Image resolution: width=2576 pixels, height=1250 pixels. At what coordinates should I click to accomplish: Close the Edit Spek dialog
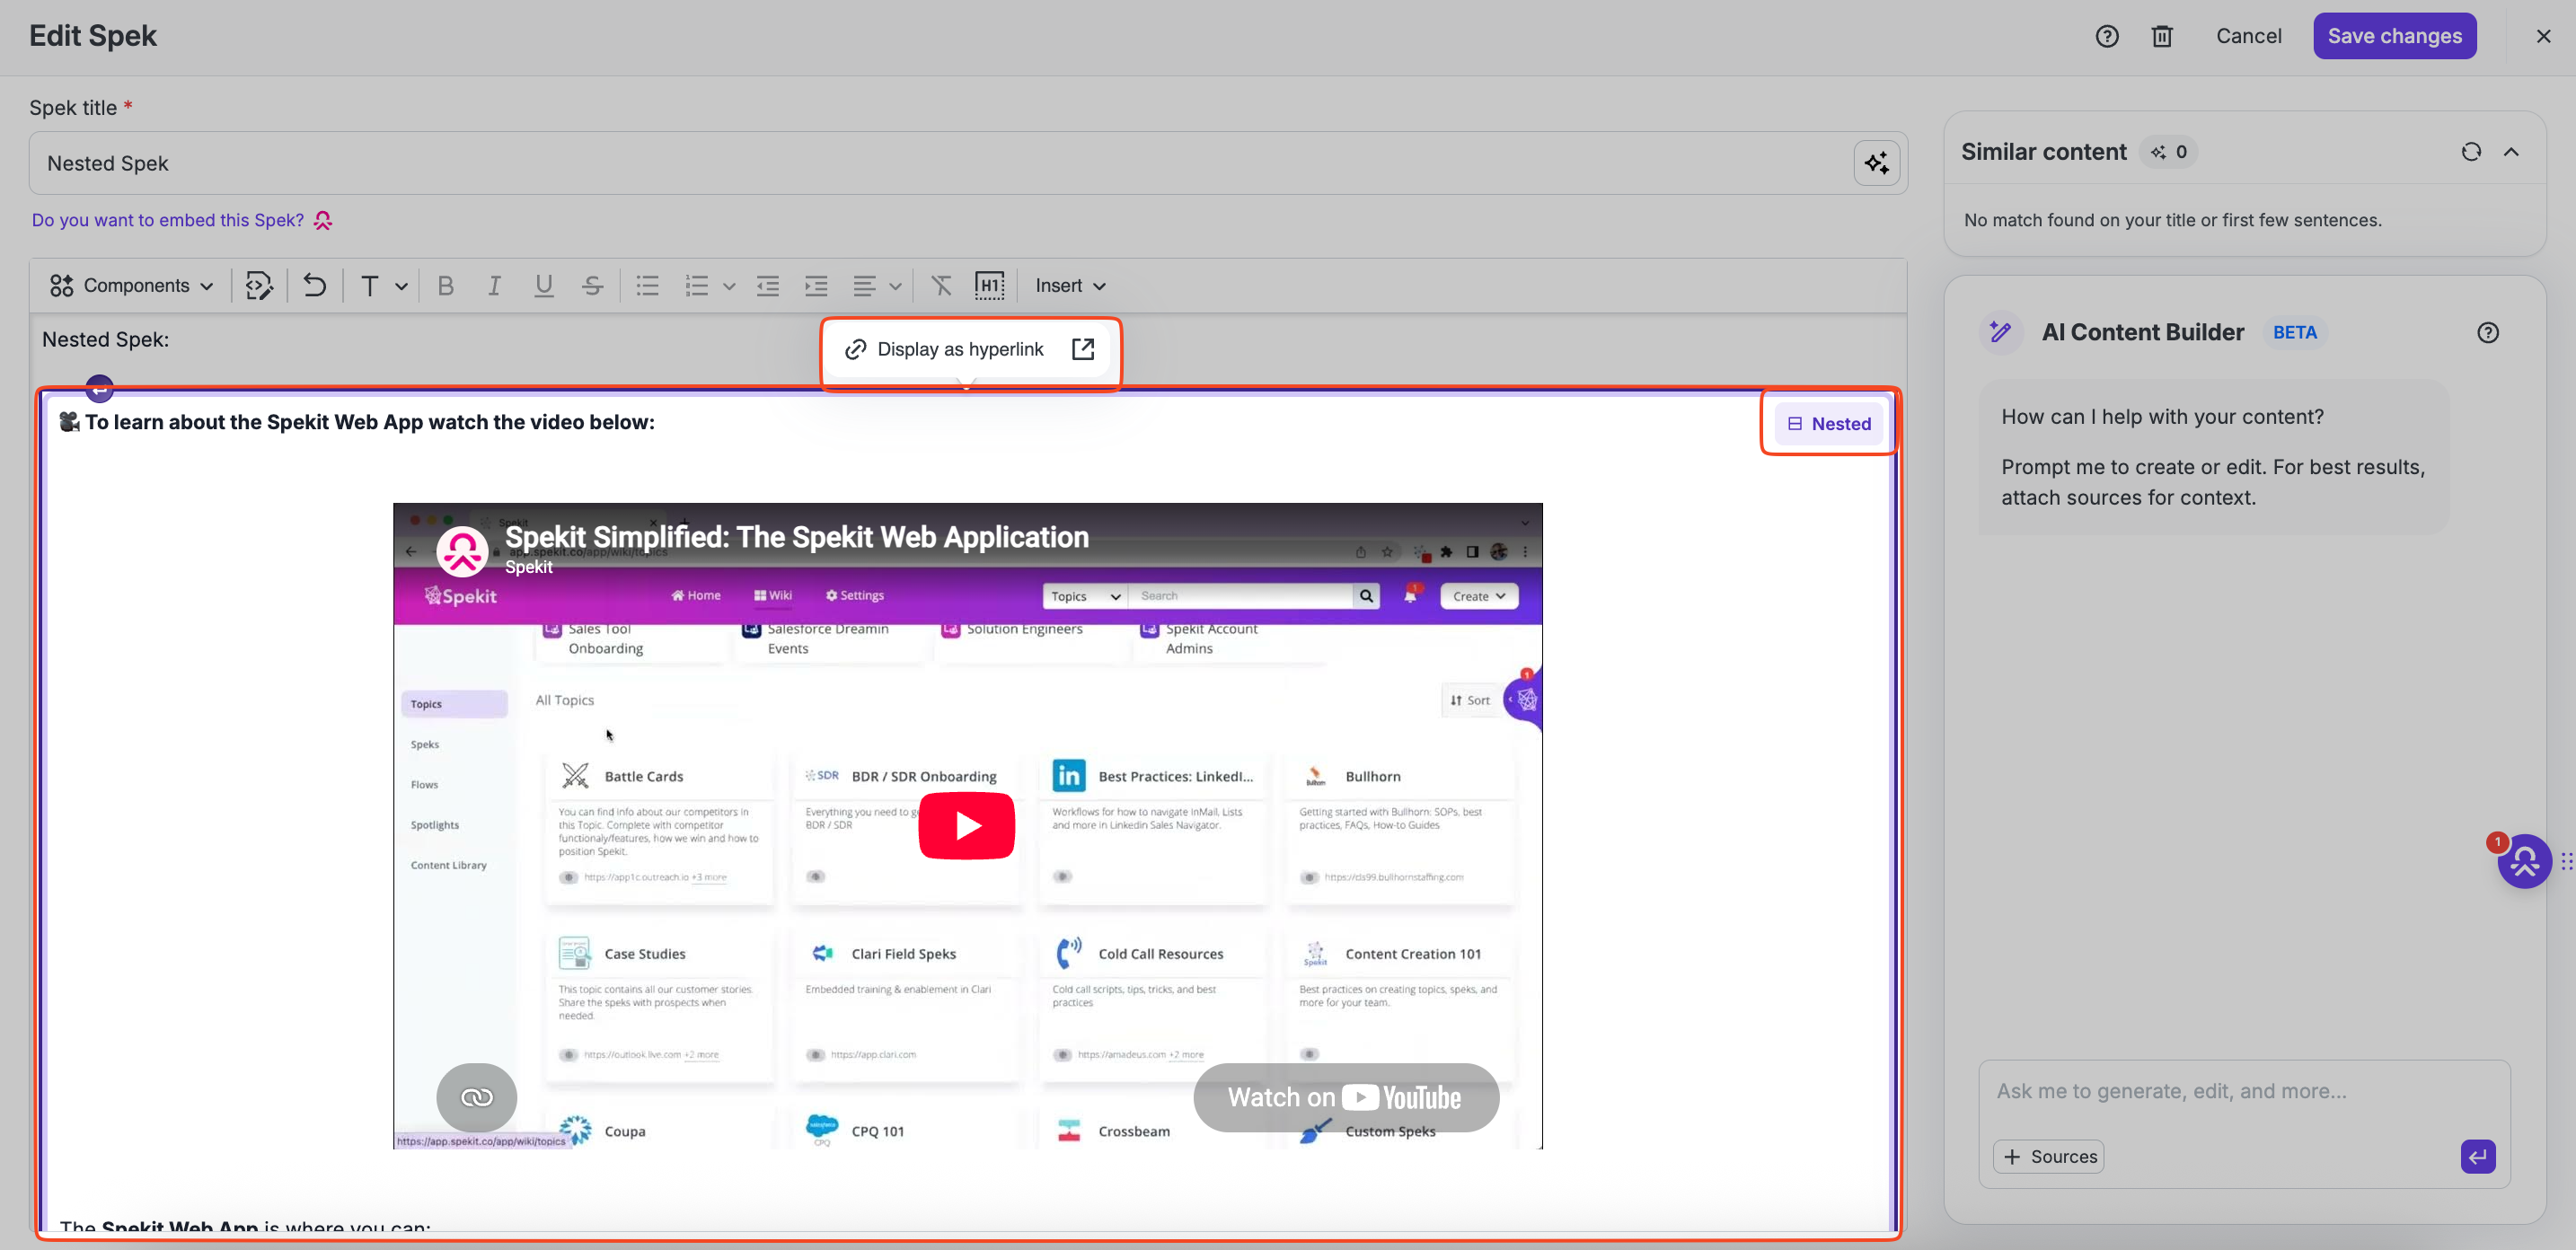pos(2543,36)
